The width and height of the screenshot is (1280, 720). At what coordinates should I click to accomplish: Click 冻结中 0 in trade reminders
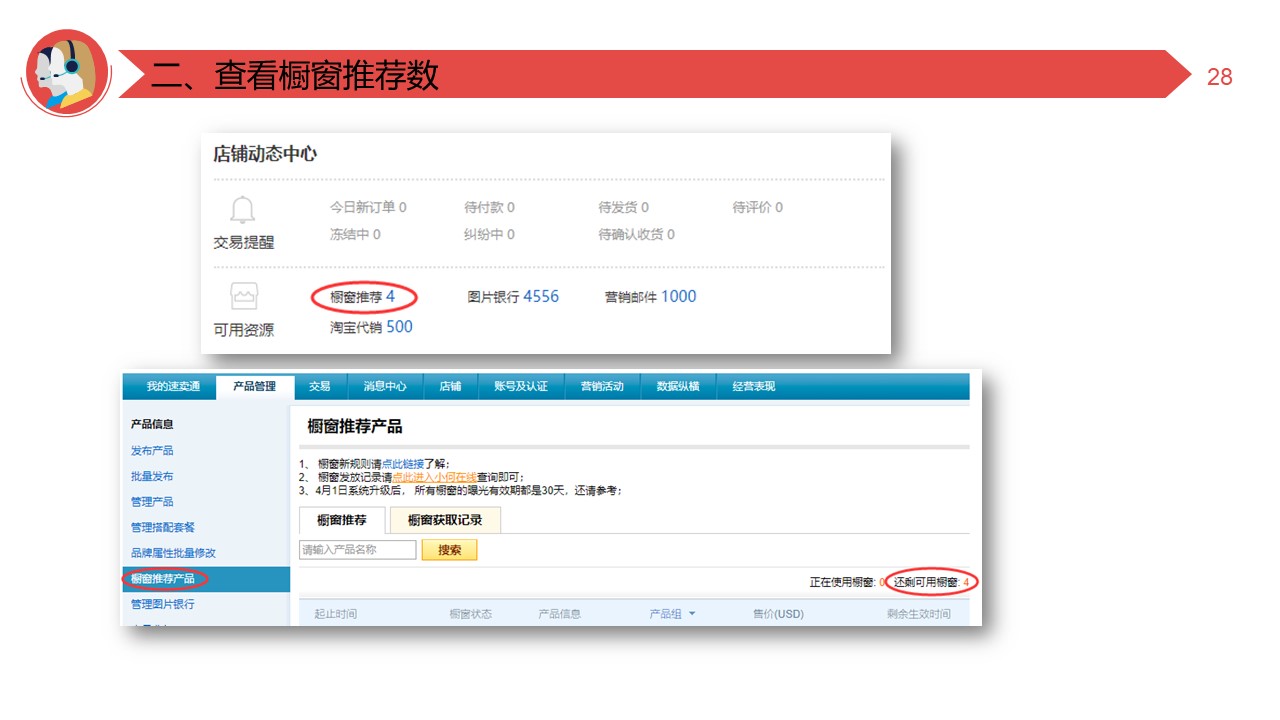click(x=355, y=235)
